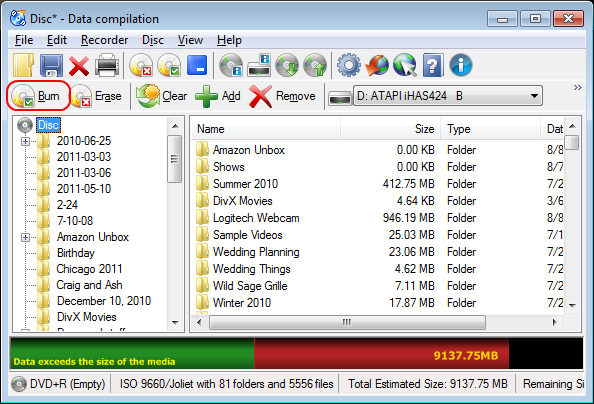Image resolution: width=594 pixels, height=404 pixels.
Task: Click the Erase button
Action: [97, 96]
